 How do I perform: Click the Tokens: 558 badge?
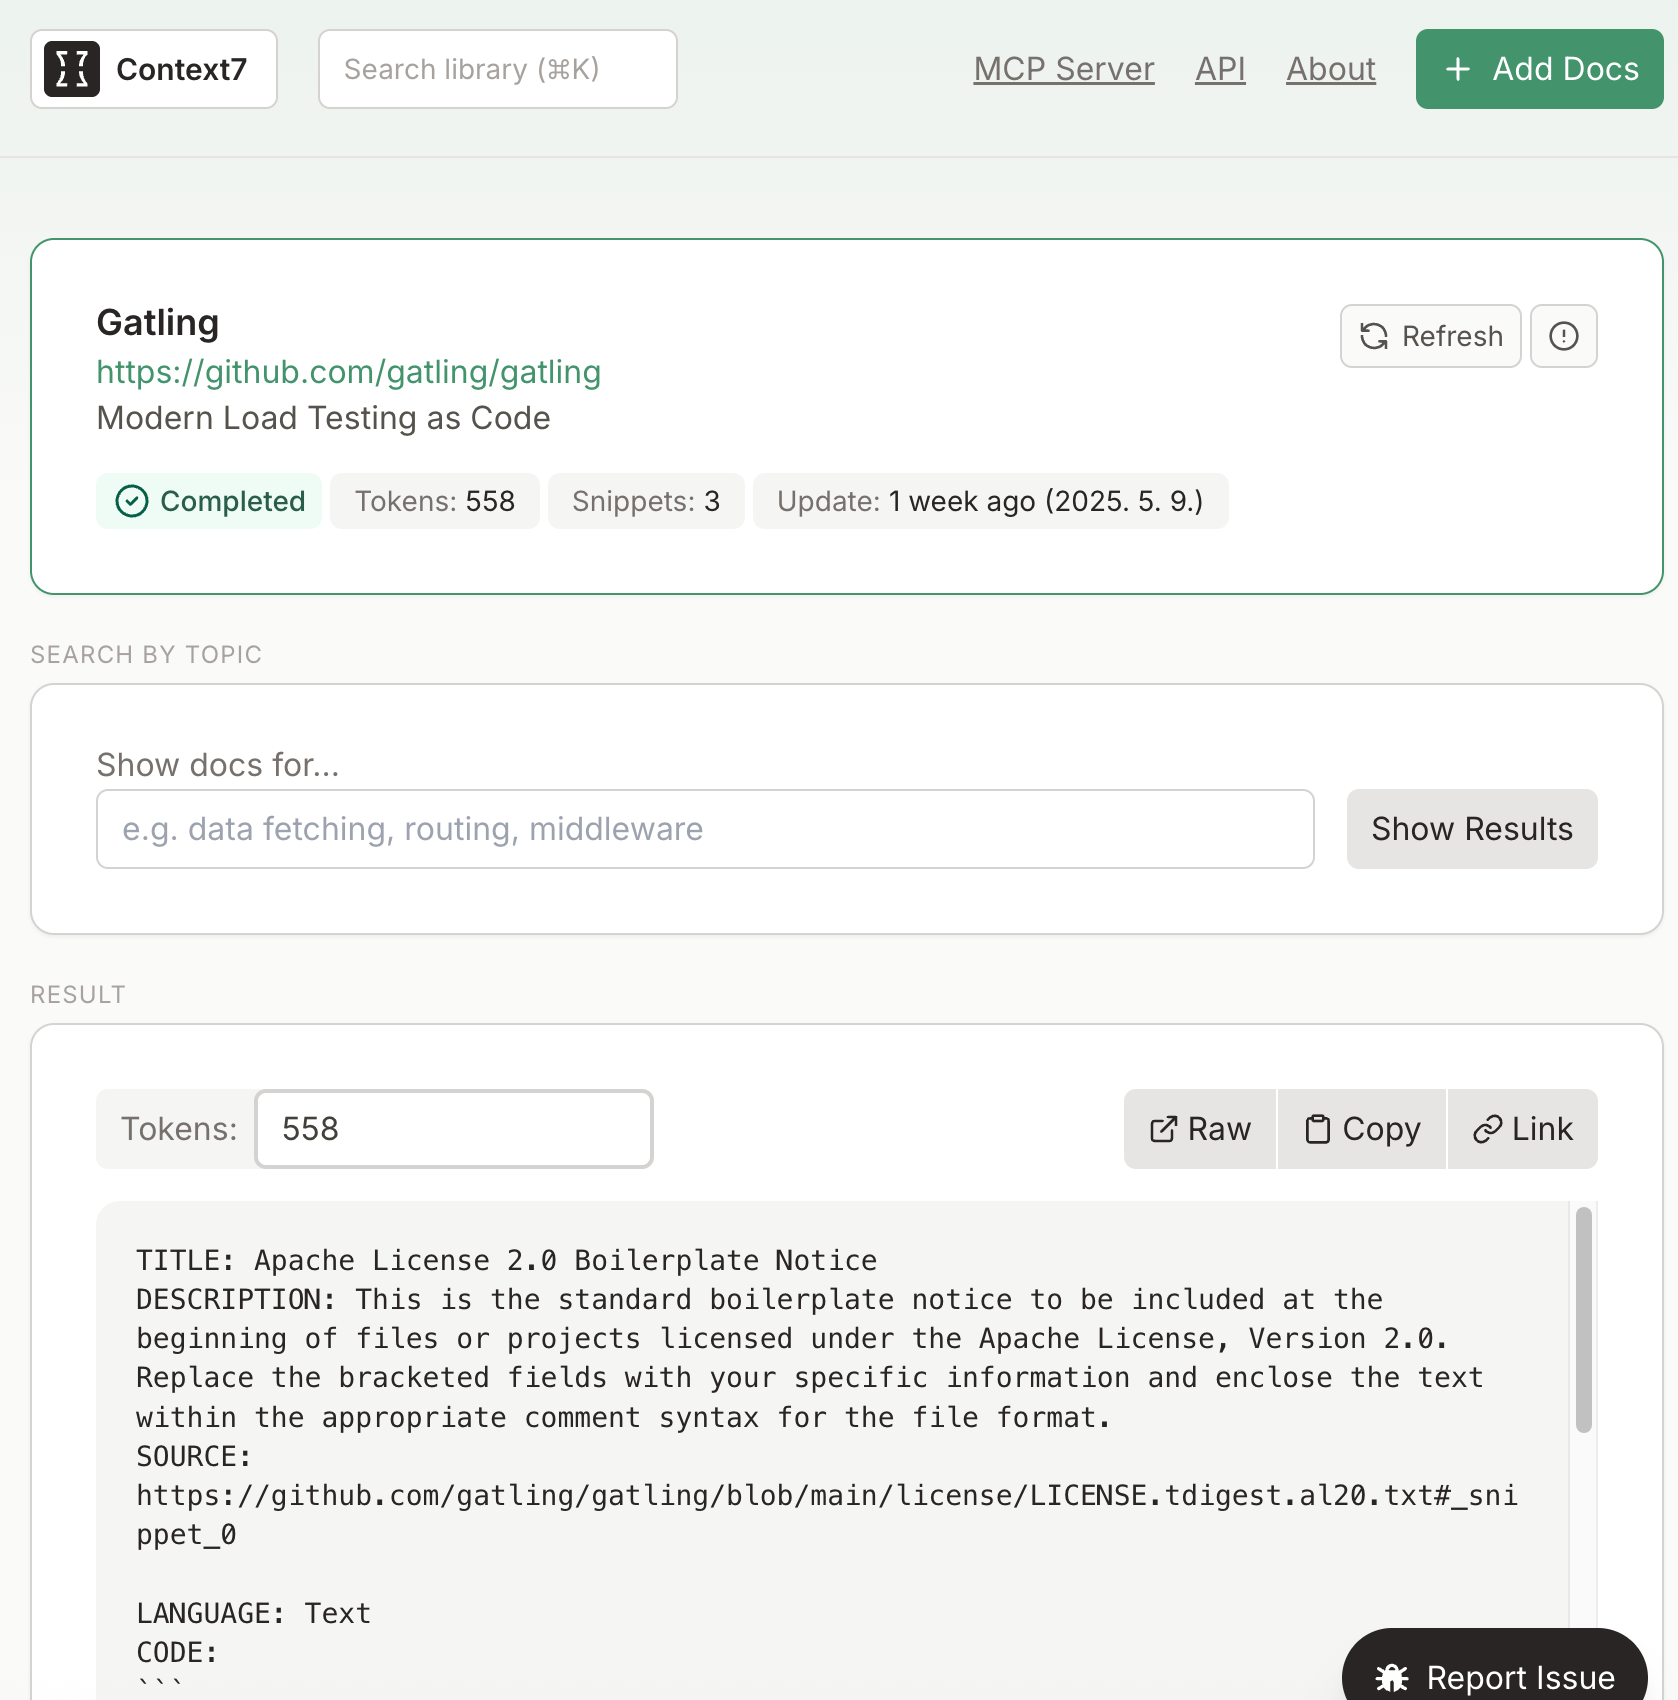coord(435,501)
